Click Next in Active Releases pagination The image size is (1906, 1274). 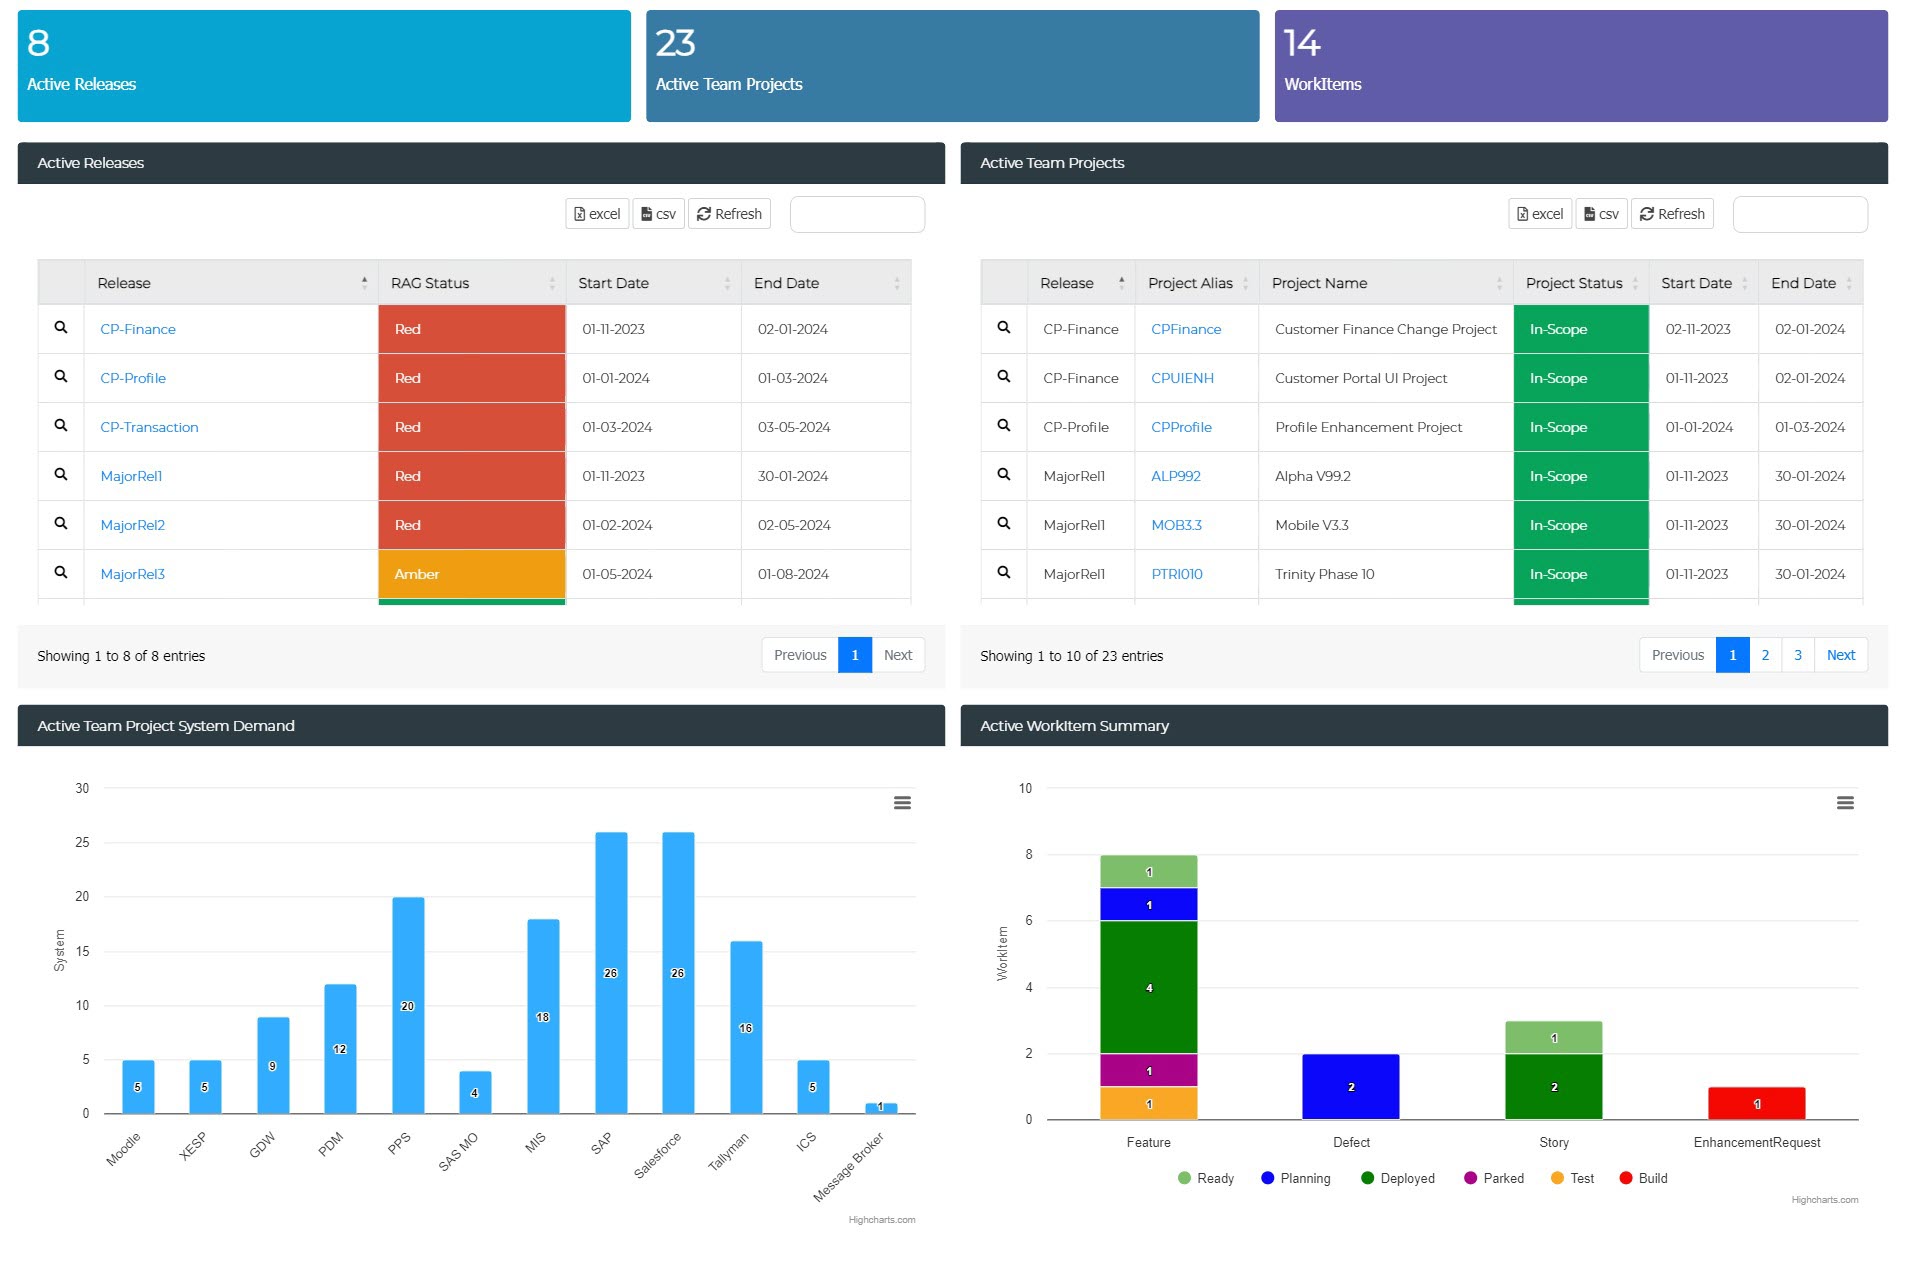pyautogui.click(x=897, y=655)
